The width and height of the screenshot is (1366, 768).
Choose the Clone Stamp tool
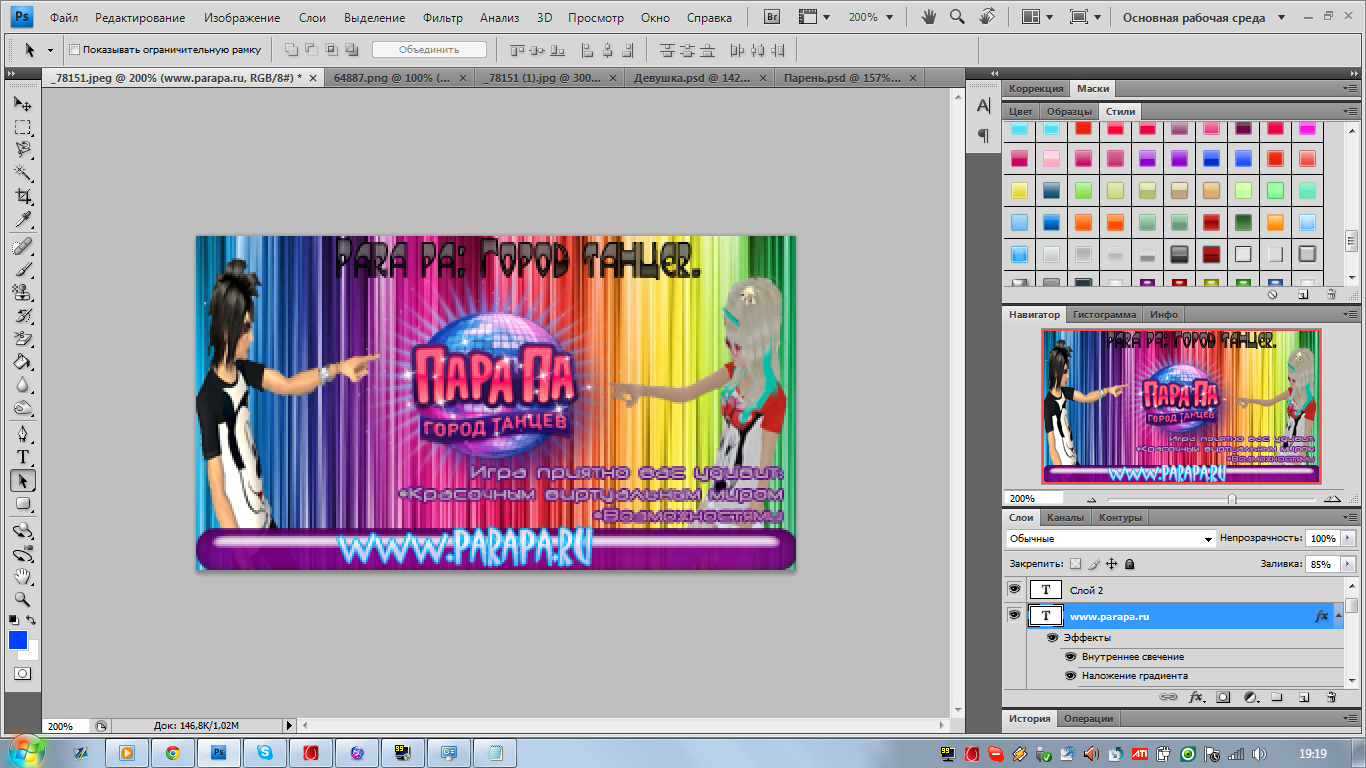click(23, 292)
